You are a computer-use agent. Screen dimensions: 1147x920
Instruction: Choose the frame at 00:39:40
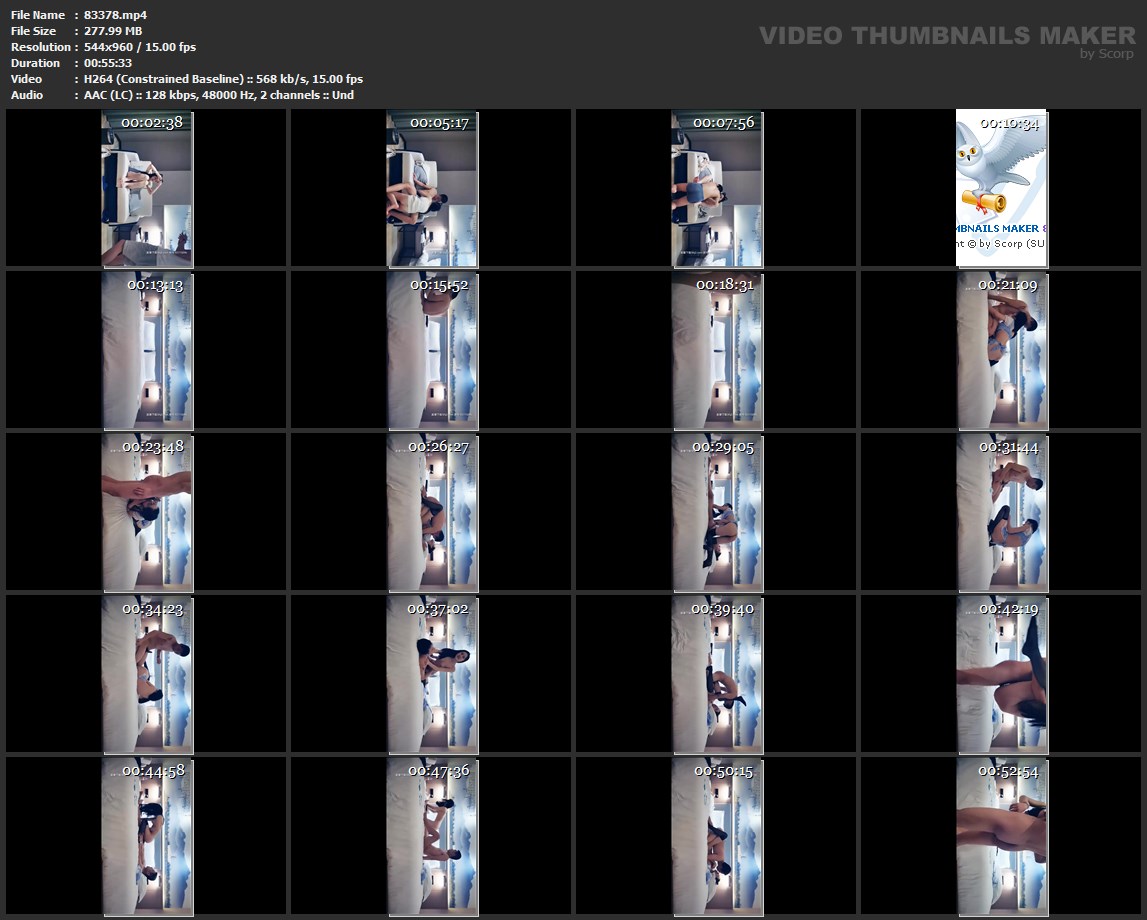pyautogui.click(x=717, y=674)
